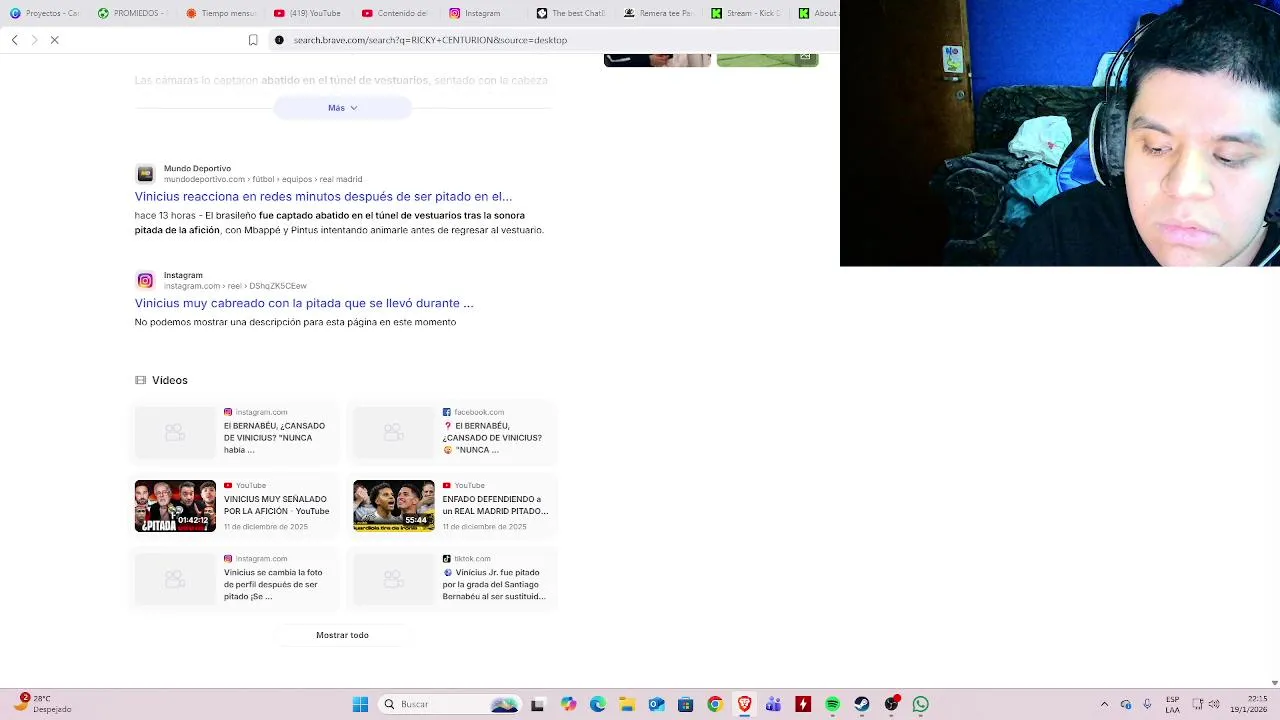The width and height of the screenshot is (1280, 720).
Task: Open the Tiempo mensual tab
Action: pyautogui.click(x=221, y=13)
